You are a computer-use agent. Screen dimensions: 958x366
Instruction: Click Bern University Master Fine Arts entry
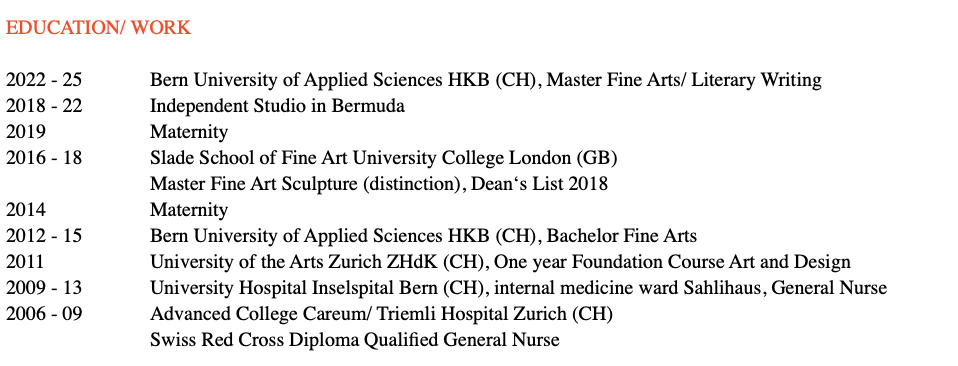click(486, 80)
